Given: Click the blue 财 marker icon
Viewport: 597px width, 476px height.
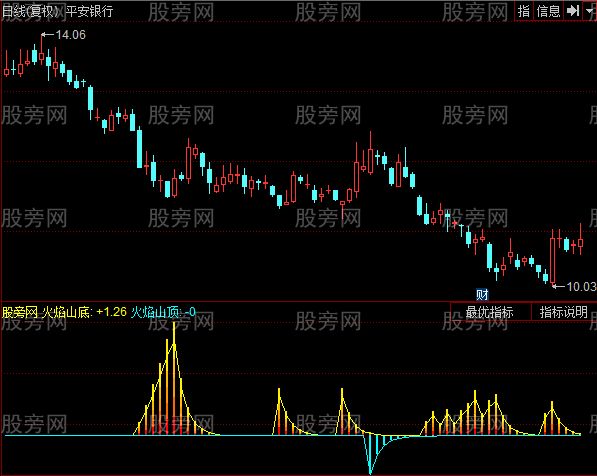Looking at the screenshot, I should click(x=482, y=294).
